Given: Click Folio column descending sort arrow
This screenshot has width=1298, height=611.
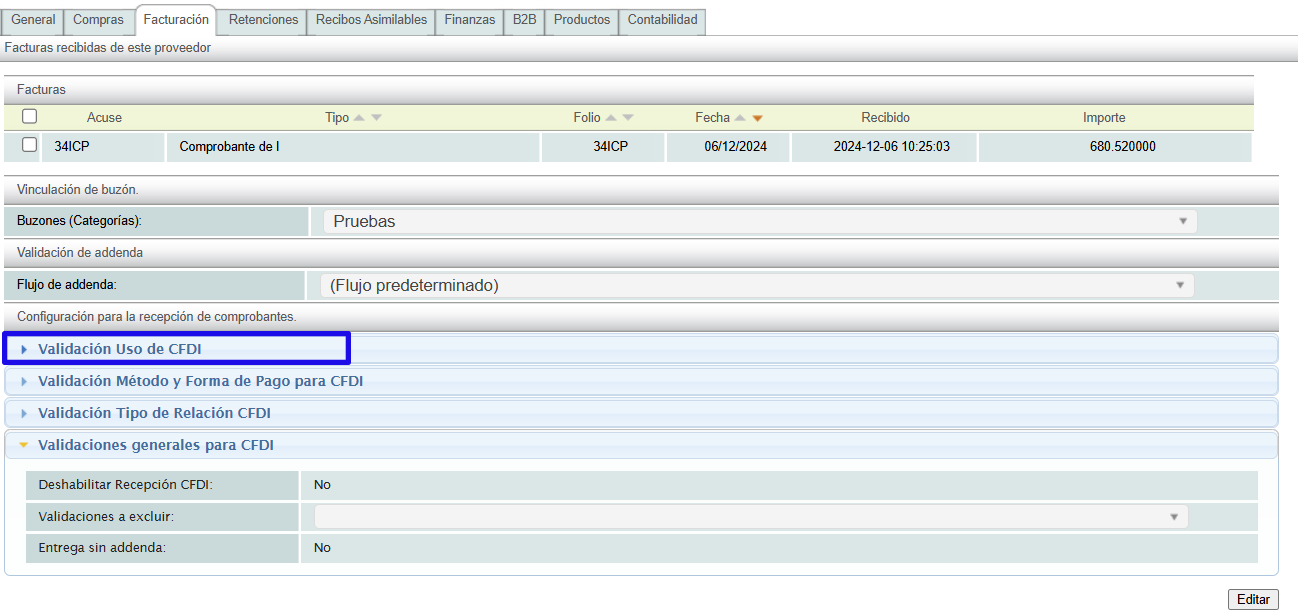Looking at the screenshot, I should (627, 118).
